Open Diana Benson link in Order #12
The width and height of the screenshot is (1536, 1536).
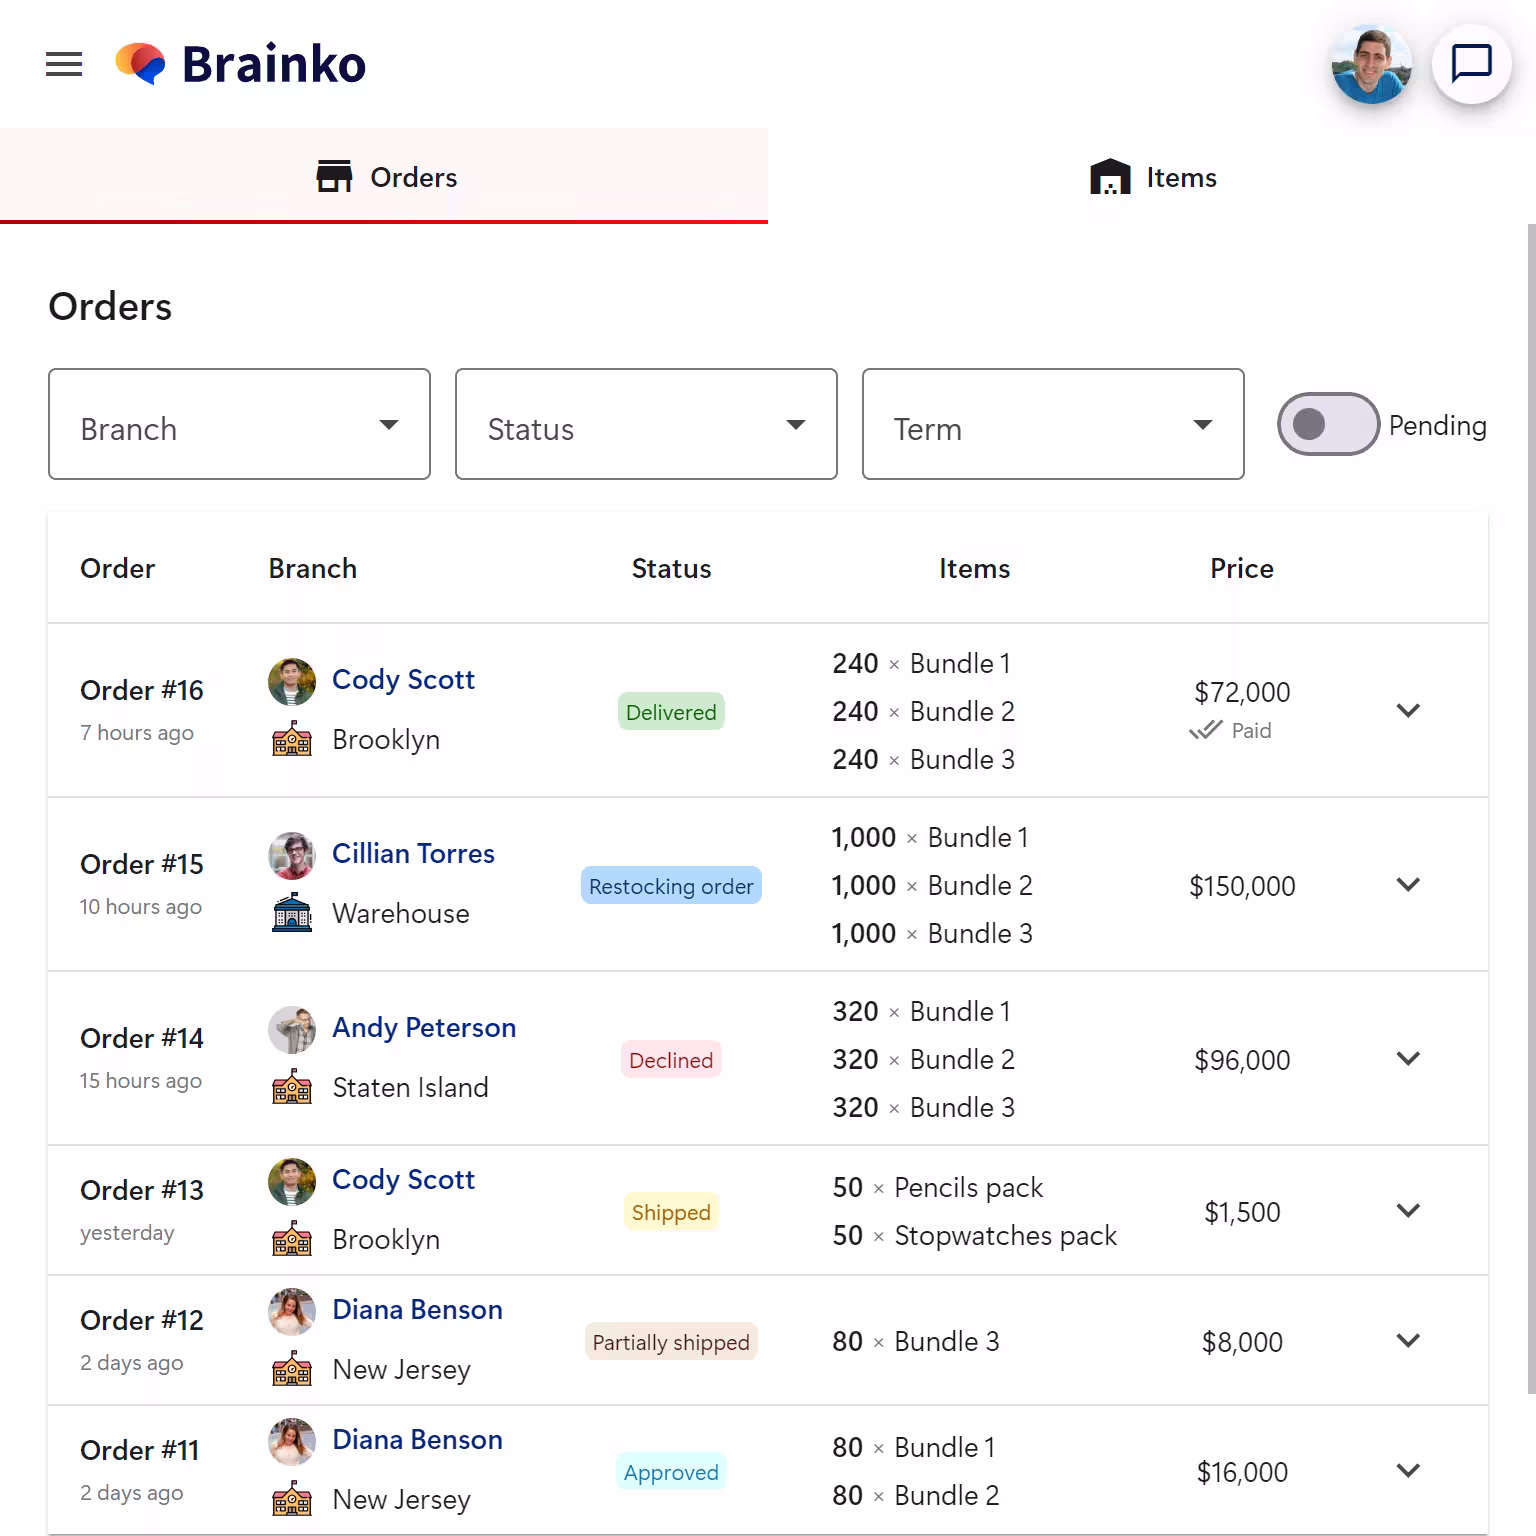pyautogui.click(x=417, y=1309)
